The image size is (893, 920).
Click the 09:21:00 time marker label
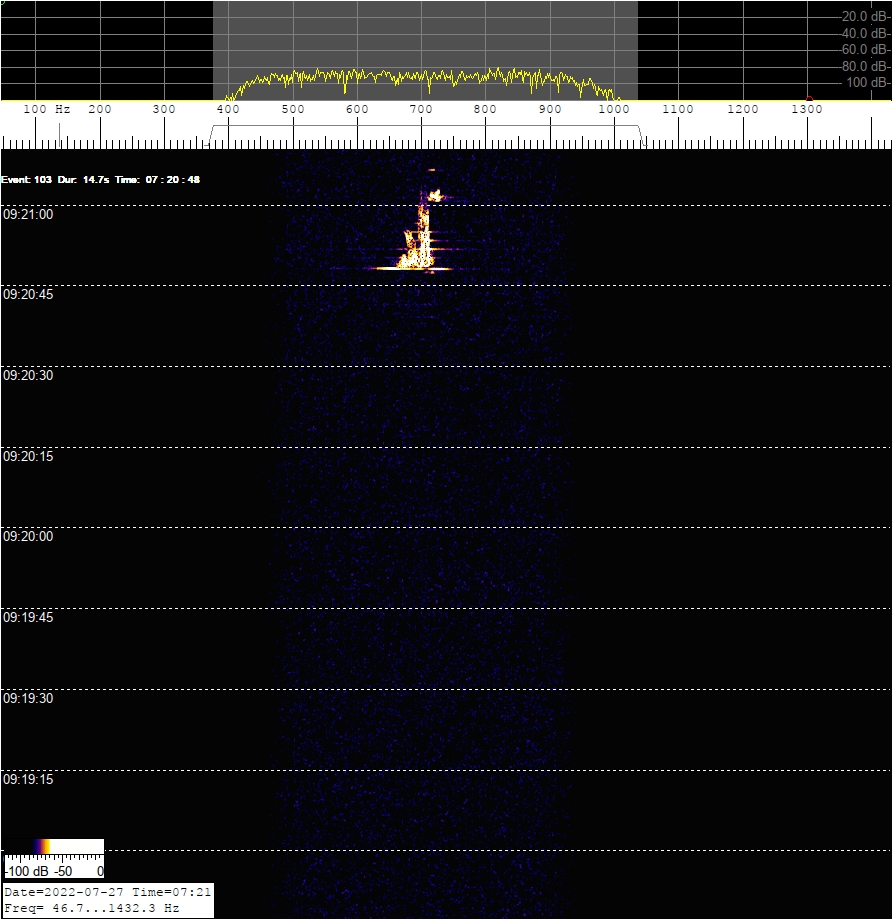click(x=28, y=214)
